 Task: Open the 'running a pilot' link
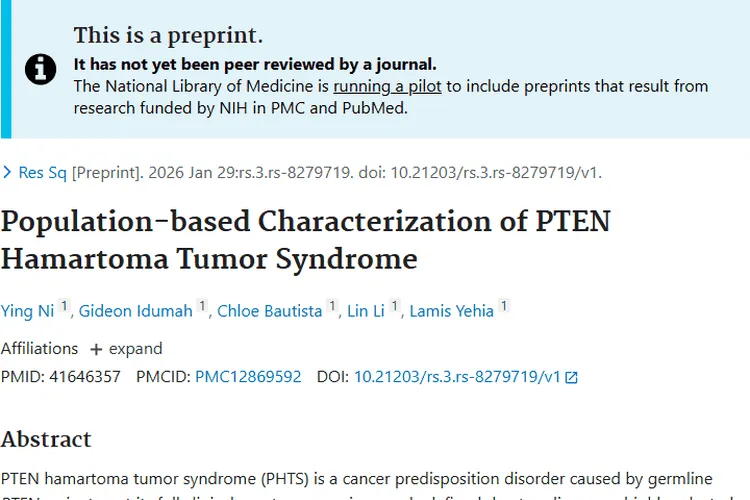tap(387, 86)
